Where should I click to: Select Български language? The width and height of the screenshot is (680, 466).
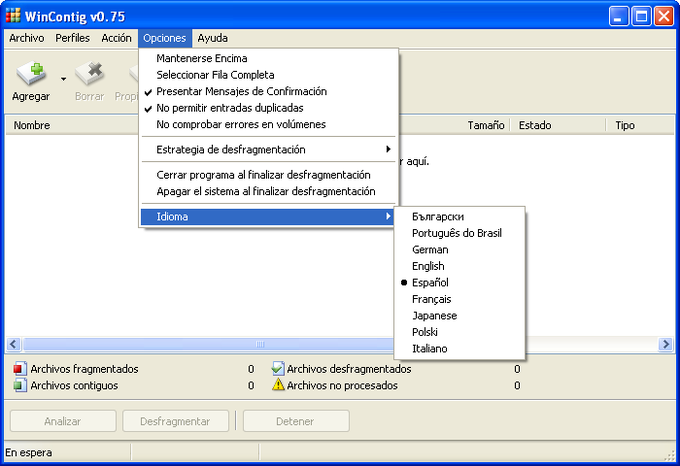point(460,216)
